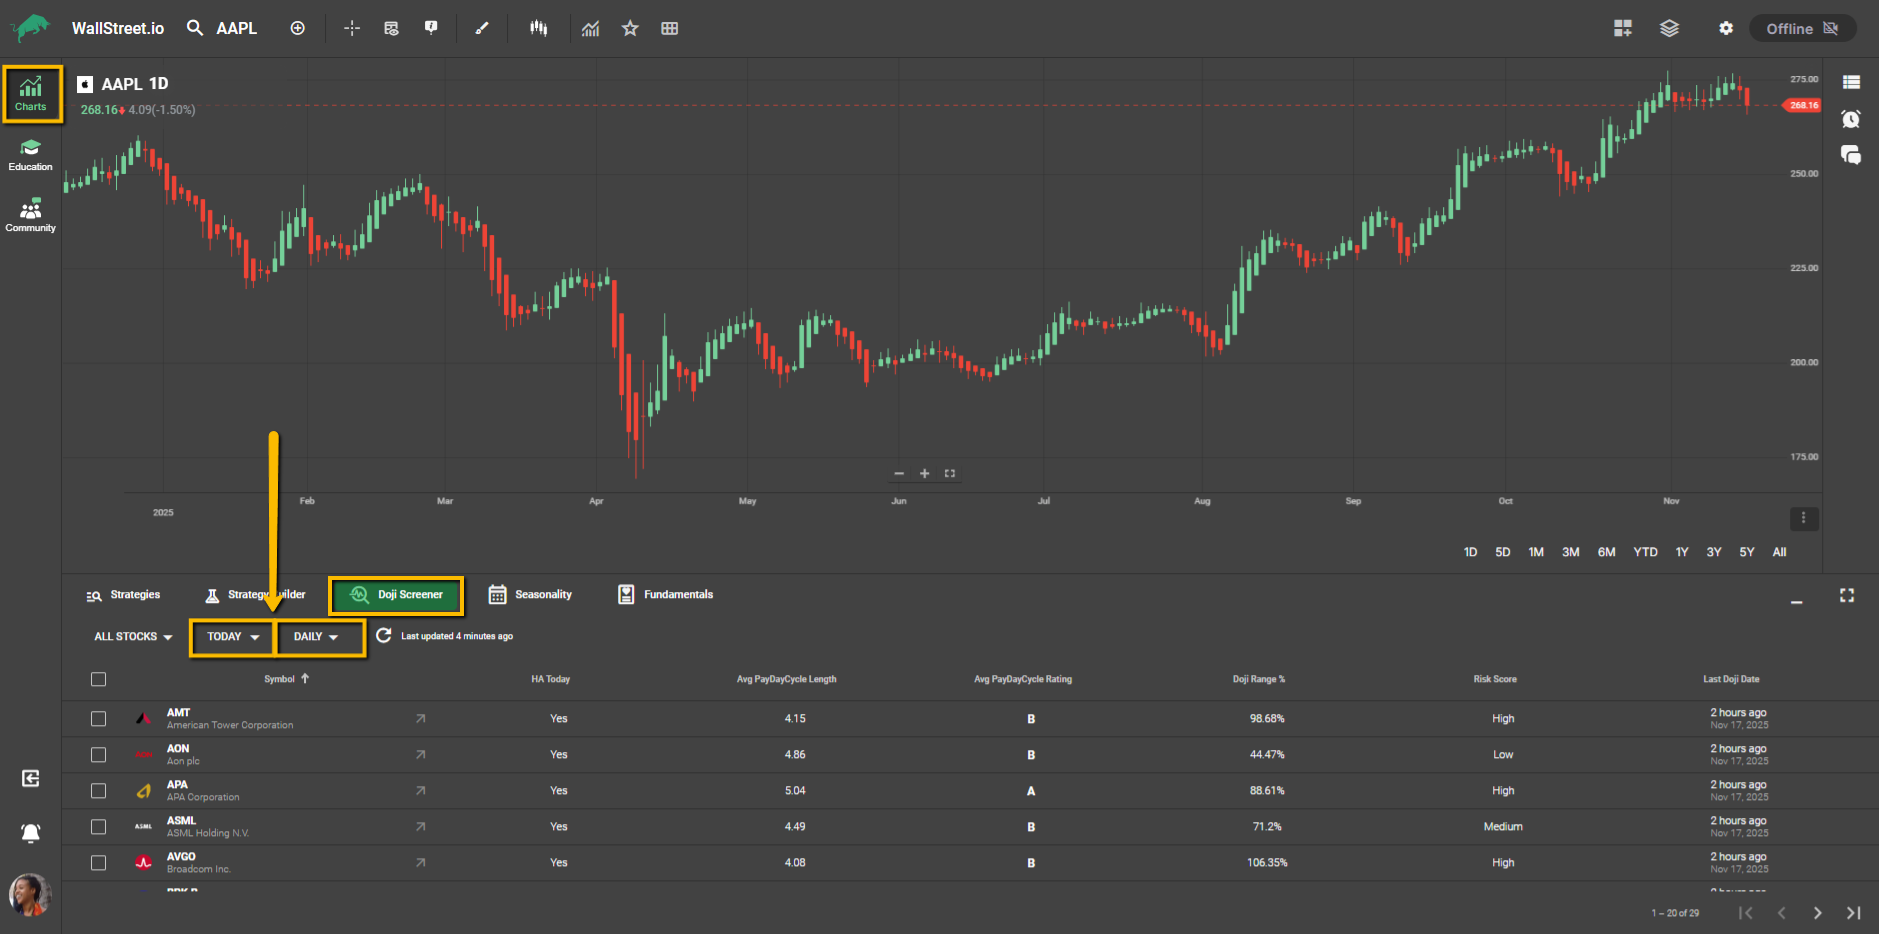Image resolution: width=1879 pixels, height=934 pixels.
Task: Select the drawing brush tool
Action: point(482,29)
